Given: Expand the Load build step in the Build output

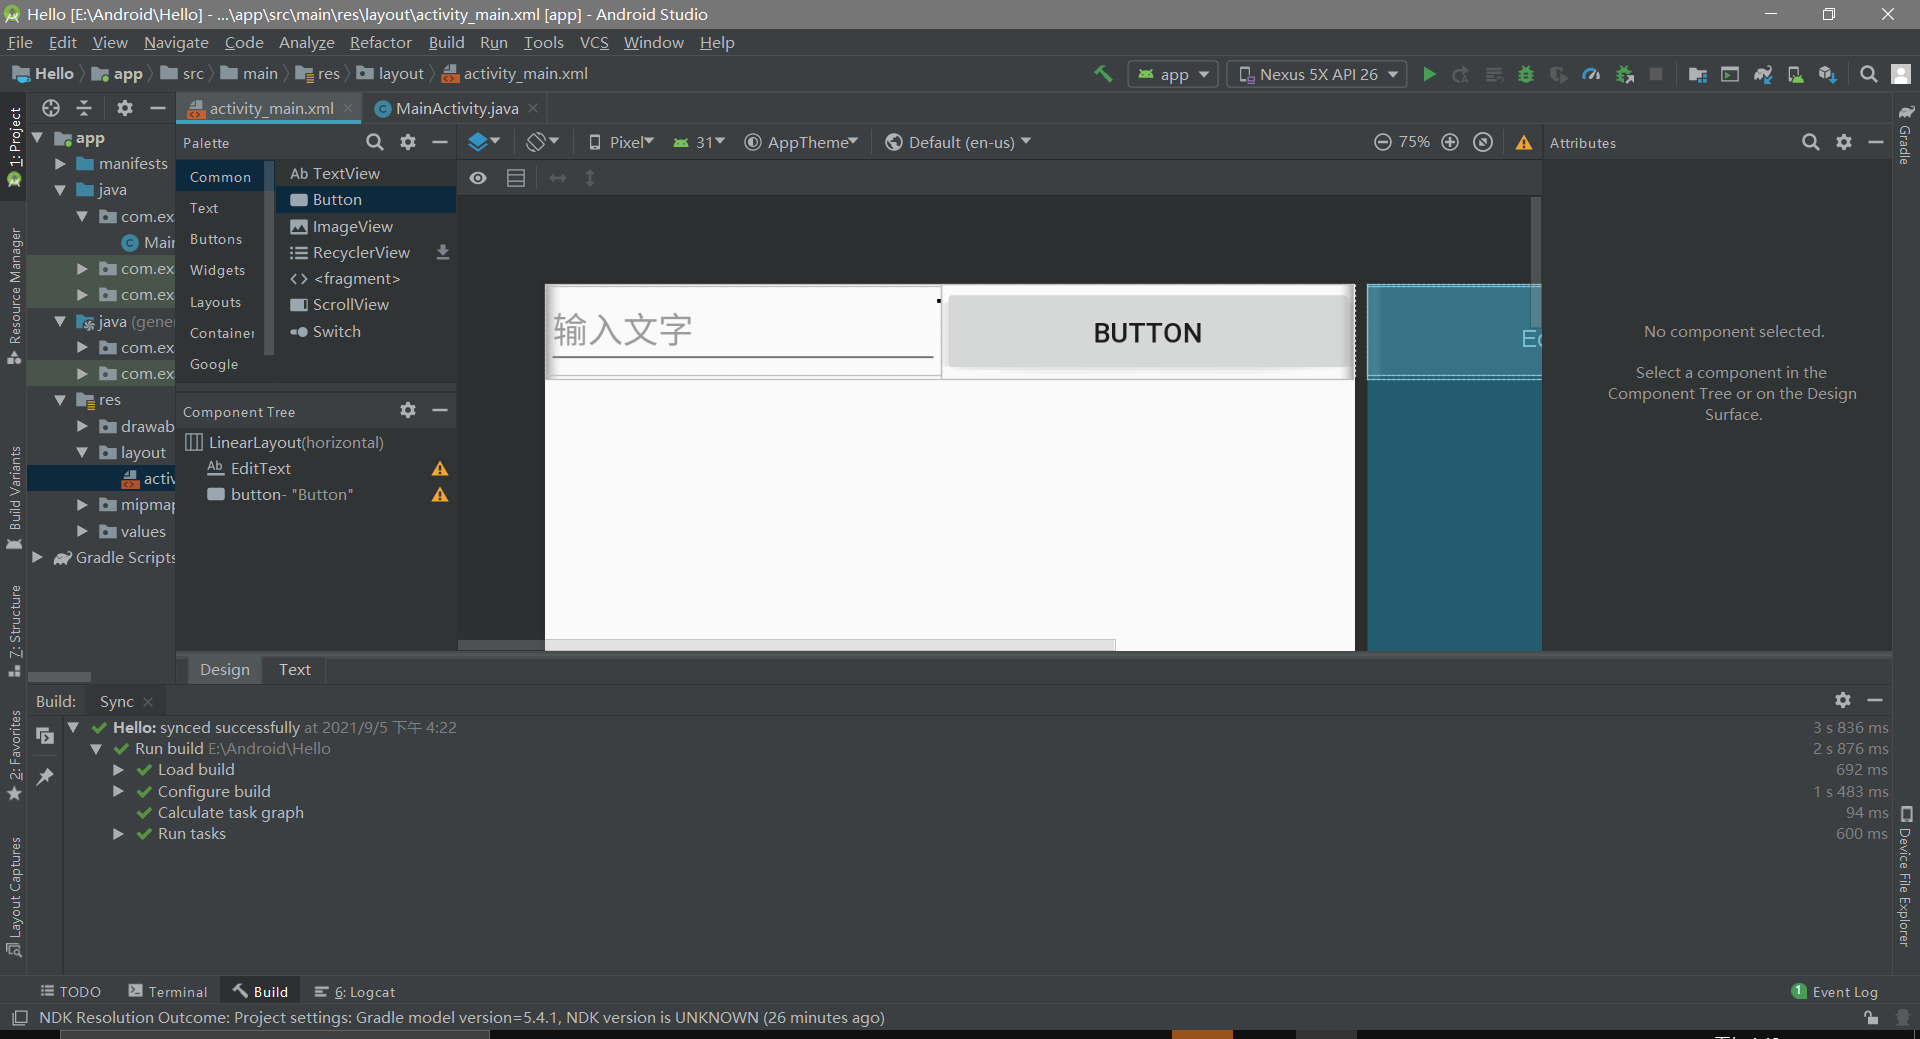Looking at the screenshot, I should coord(118,770).
